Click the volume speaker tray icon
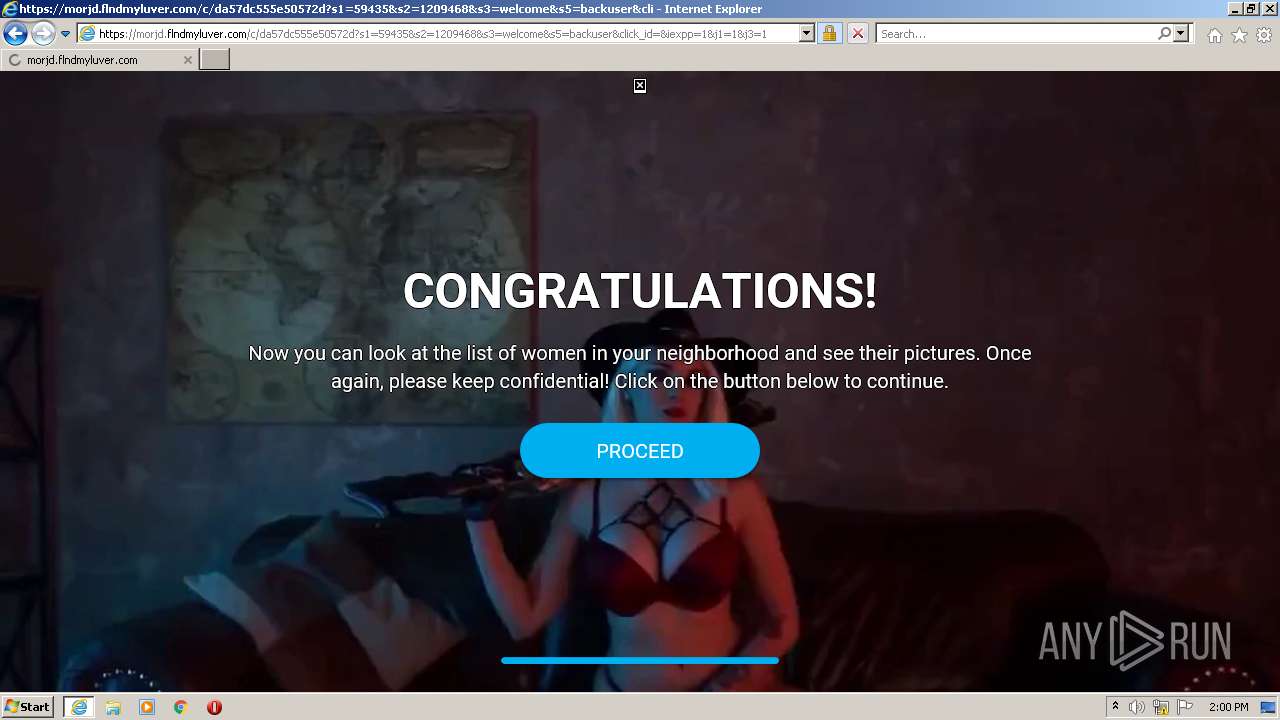1280x720 pixels. tap(1137, 707)
